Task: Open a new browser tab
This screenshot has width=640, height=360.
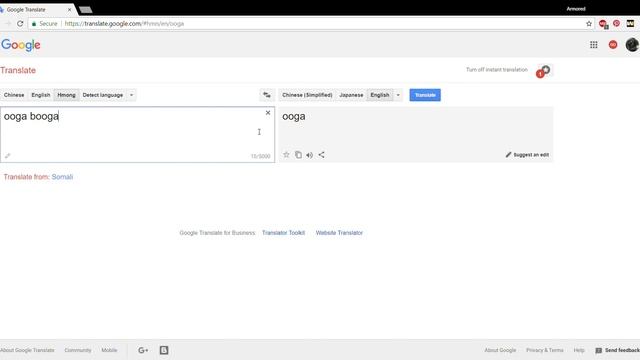Action: 85,10
